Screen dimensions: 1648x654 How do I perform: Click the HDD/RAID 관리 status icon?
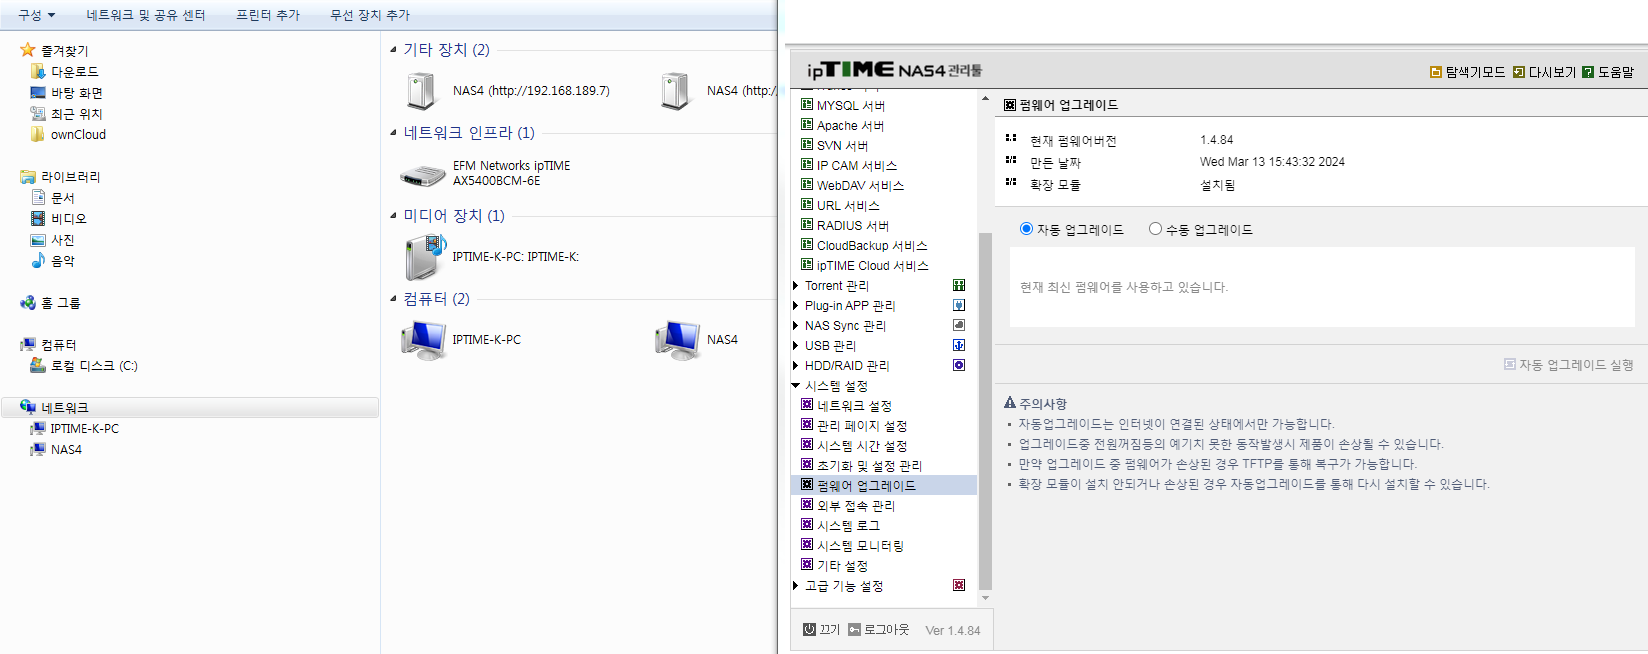point(959,366)
